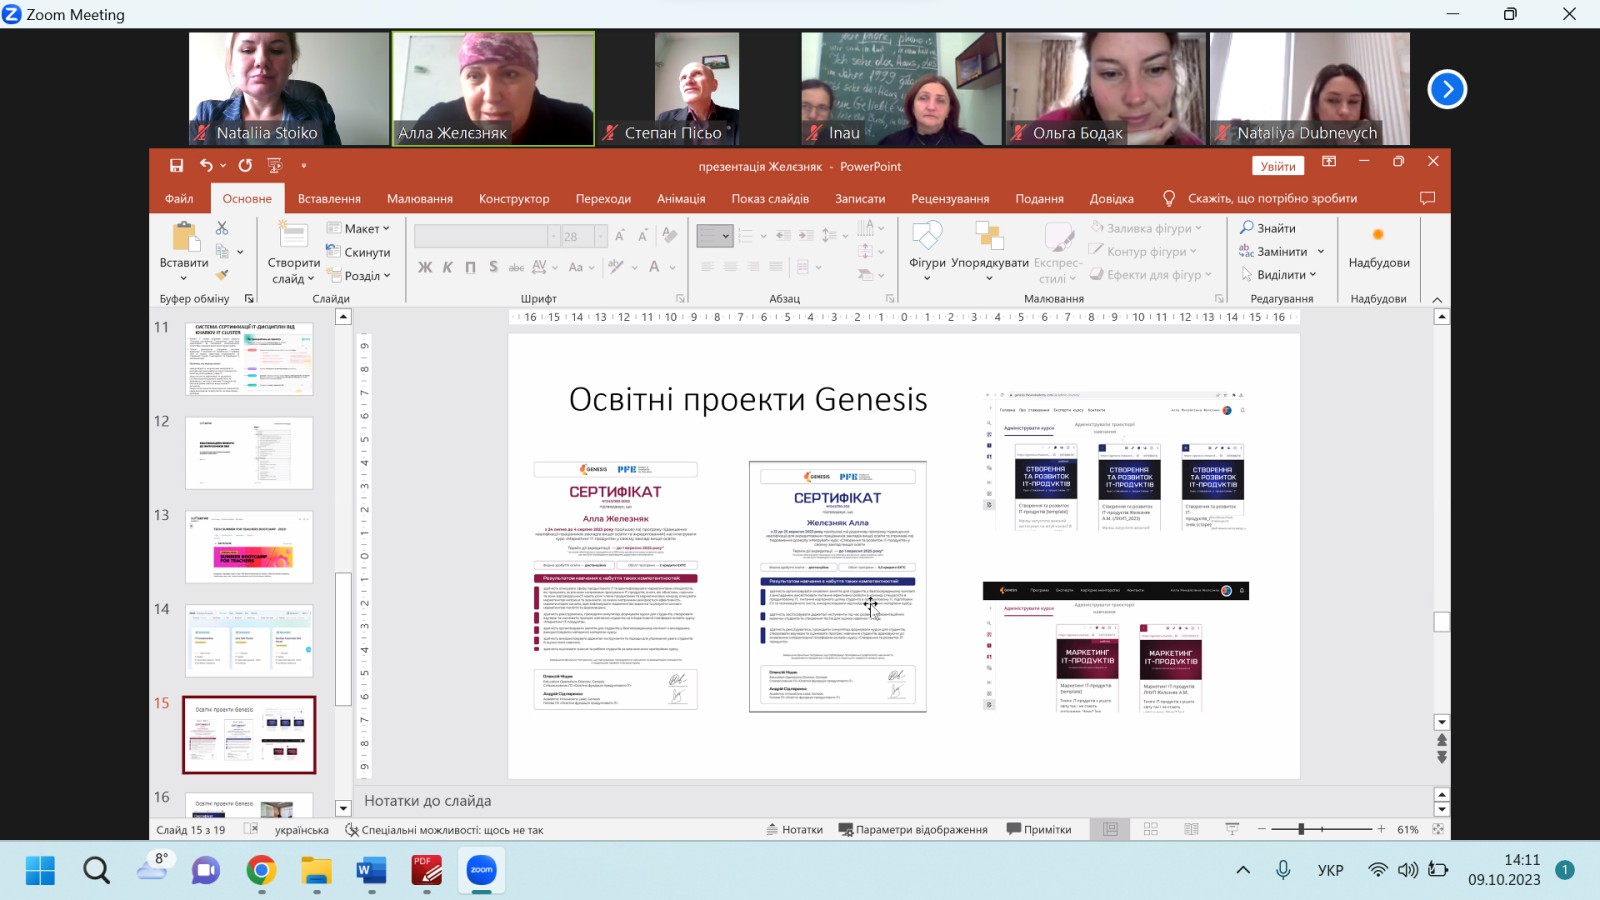Open Google Chrome from the taskbar
This screenshot has height=900, width=1600.
pos(261,870)
